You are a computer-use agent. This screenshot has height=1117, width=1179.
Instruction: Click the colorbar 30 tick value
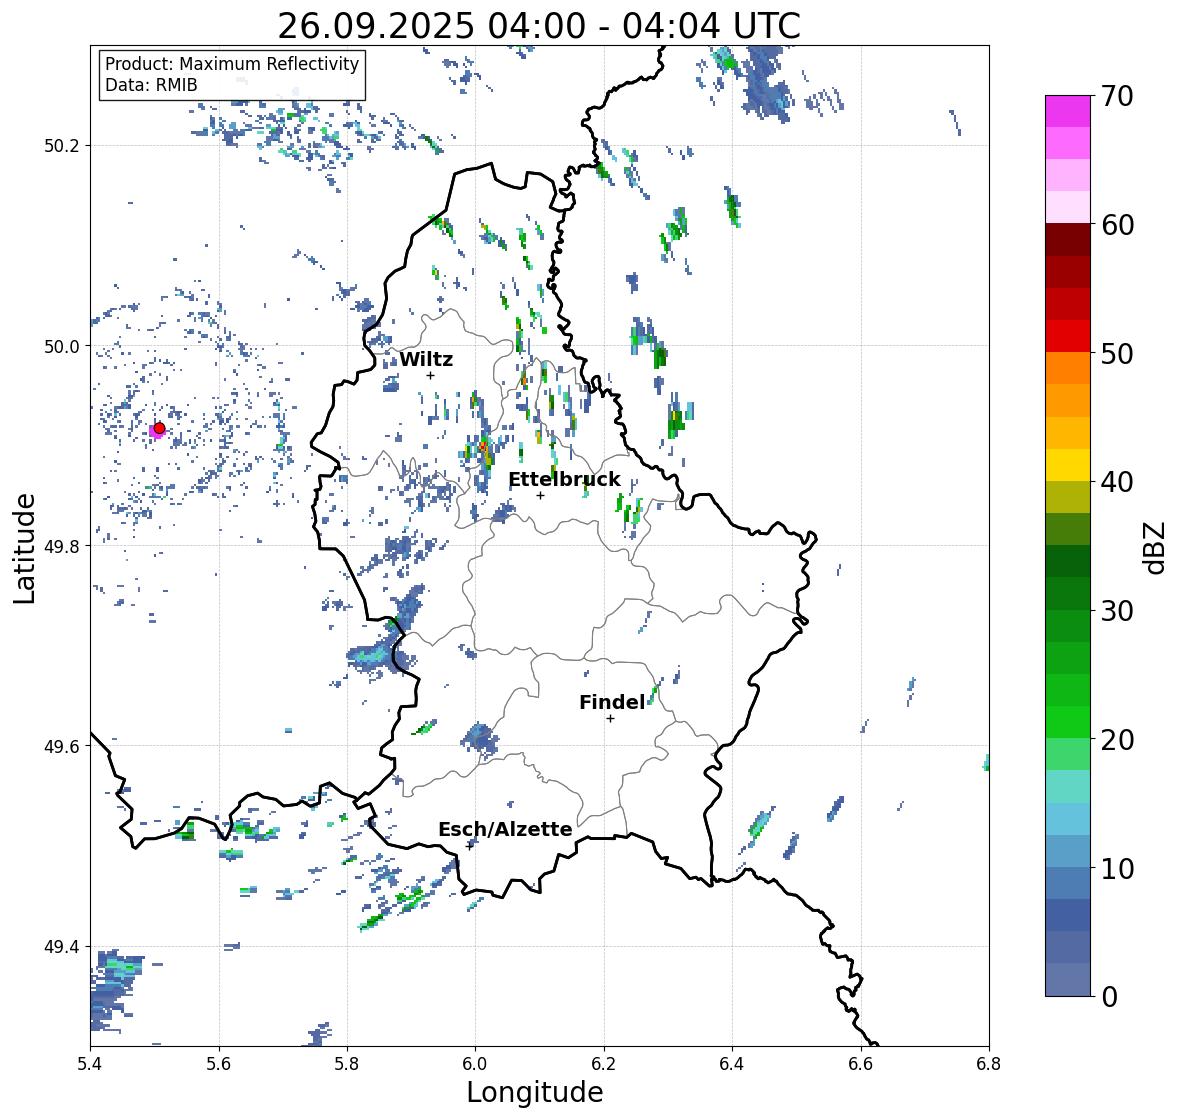[x=1116, y=611]
